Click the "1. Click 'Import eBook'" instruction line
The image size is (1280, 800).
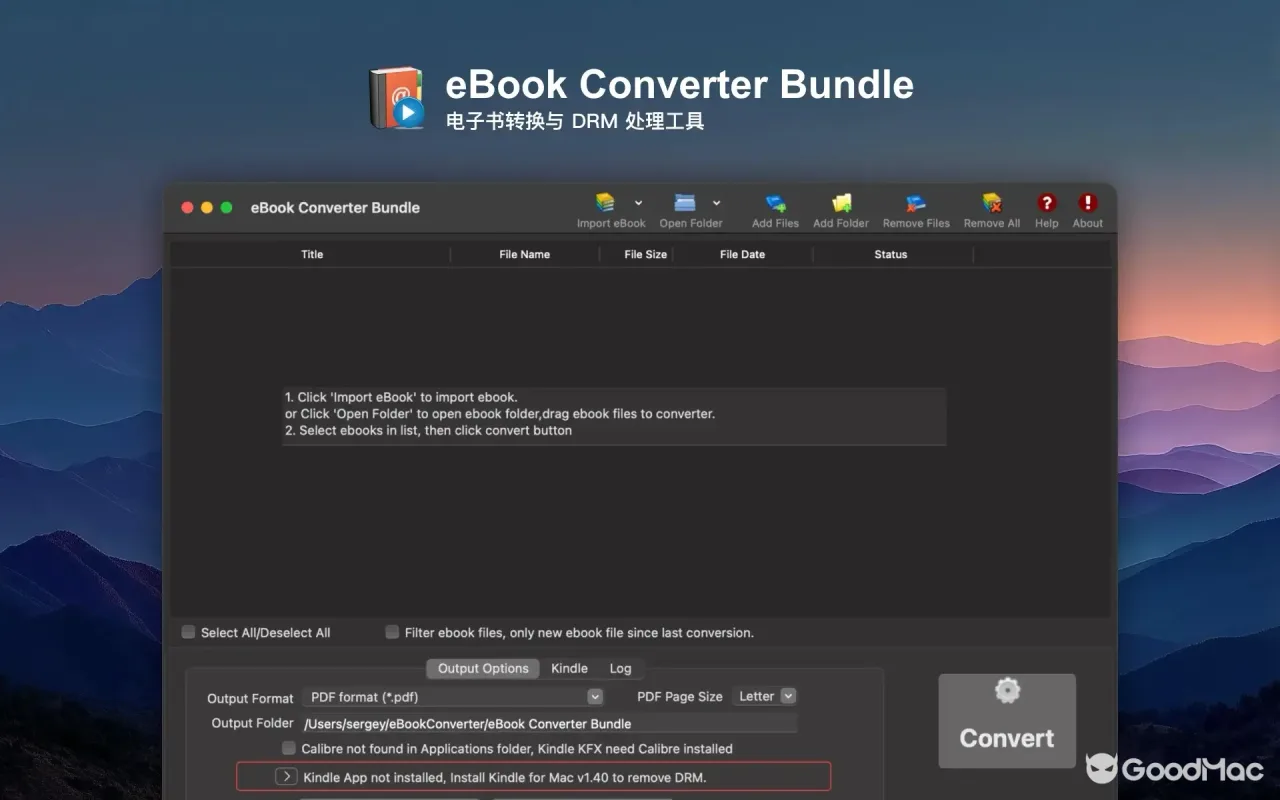401,397
